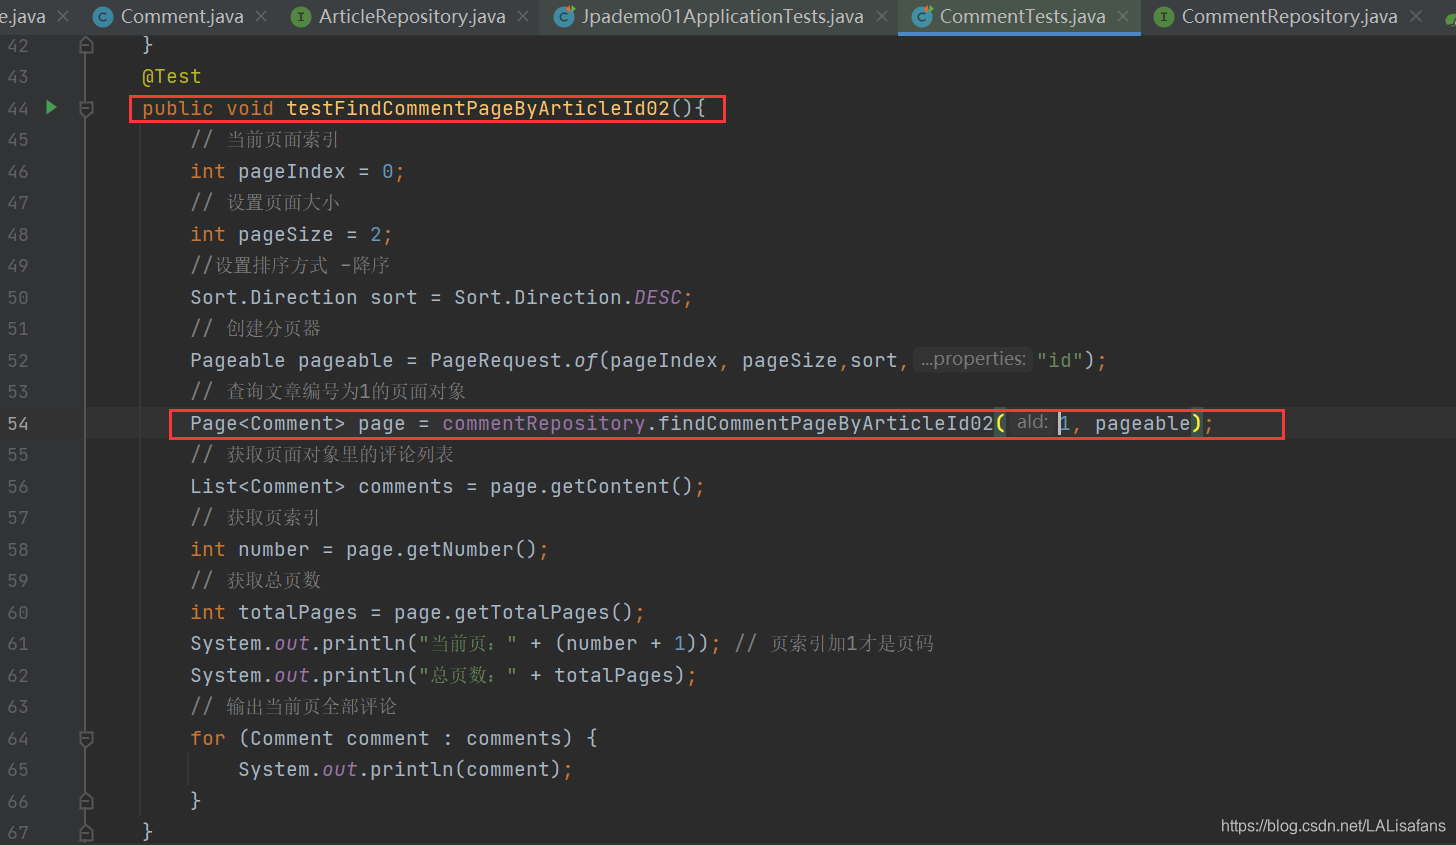Click line number 54 in the gutter
This screenshot has width=1456, height=845.
pyautogui.click(x=18, y=423)
